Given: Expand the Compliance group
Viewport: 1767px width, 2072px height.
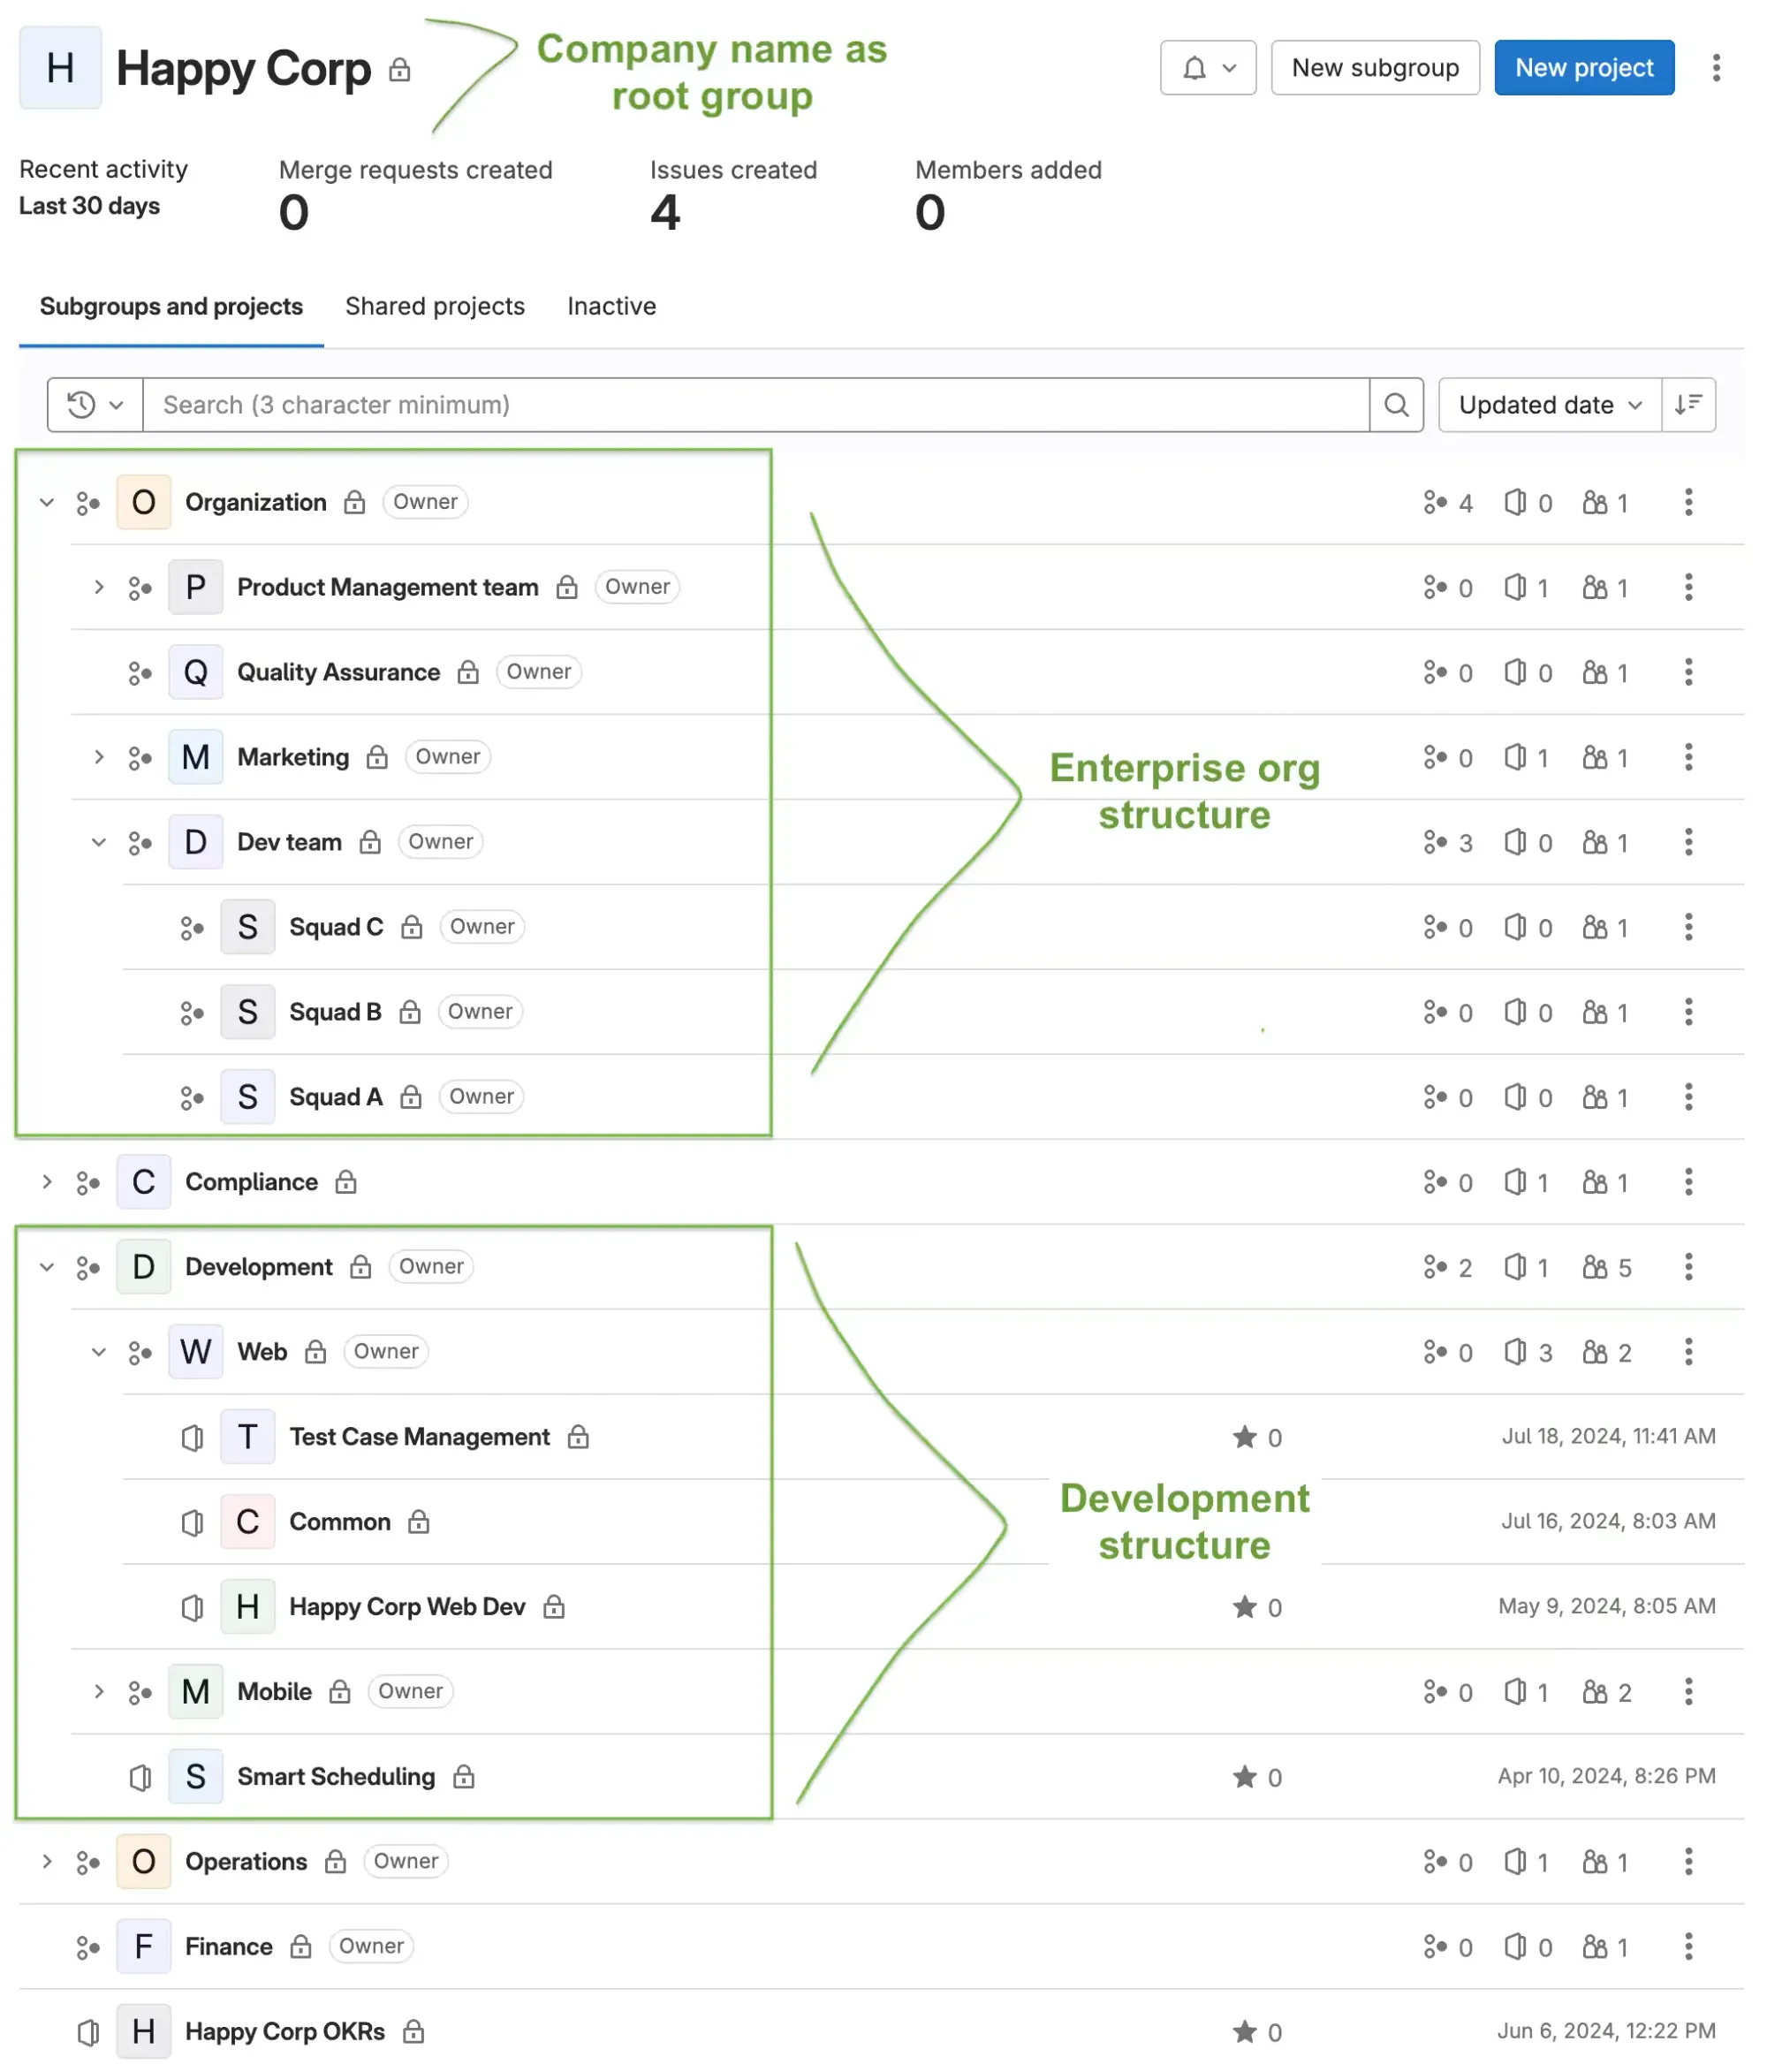Looking at the screenshot, I should [x=47, y=1182].
